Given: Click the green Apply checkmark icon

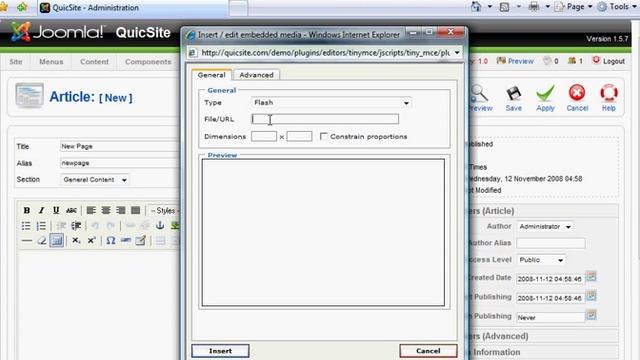Looking at the screenshot, I should 545,93.
